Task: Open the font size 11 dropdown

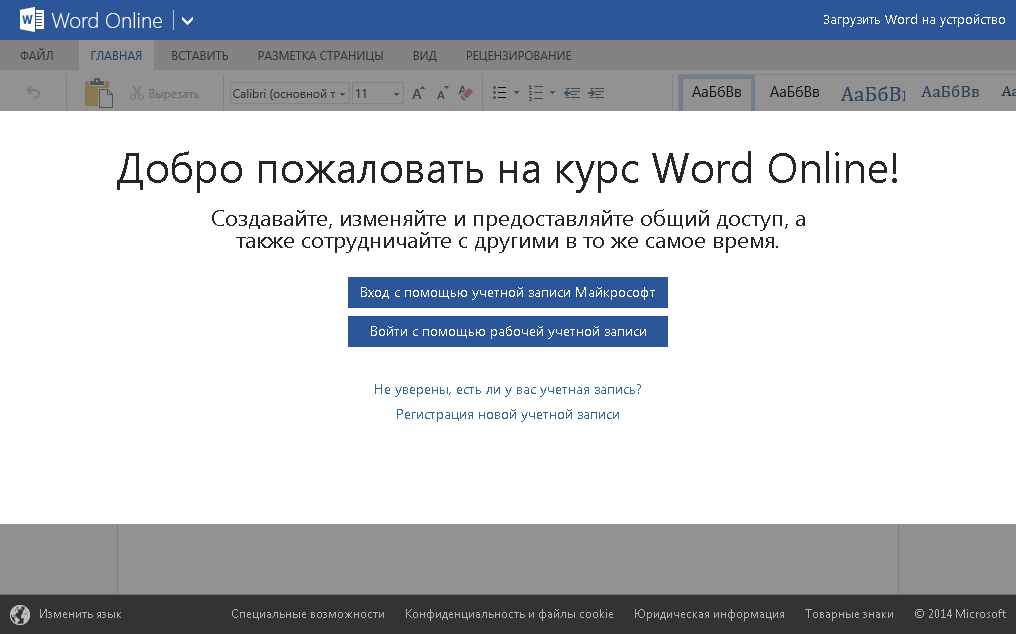Action: coord(396,94)
